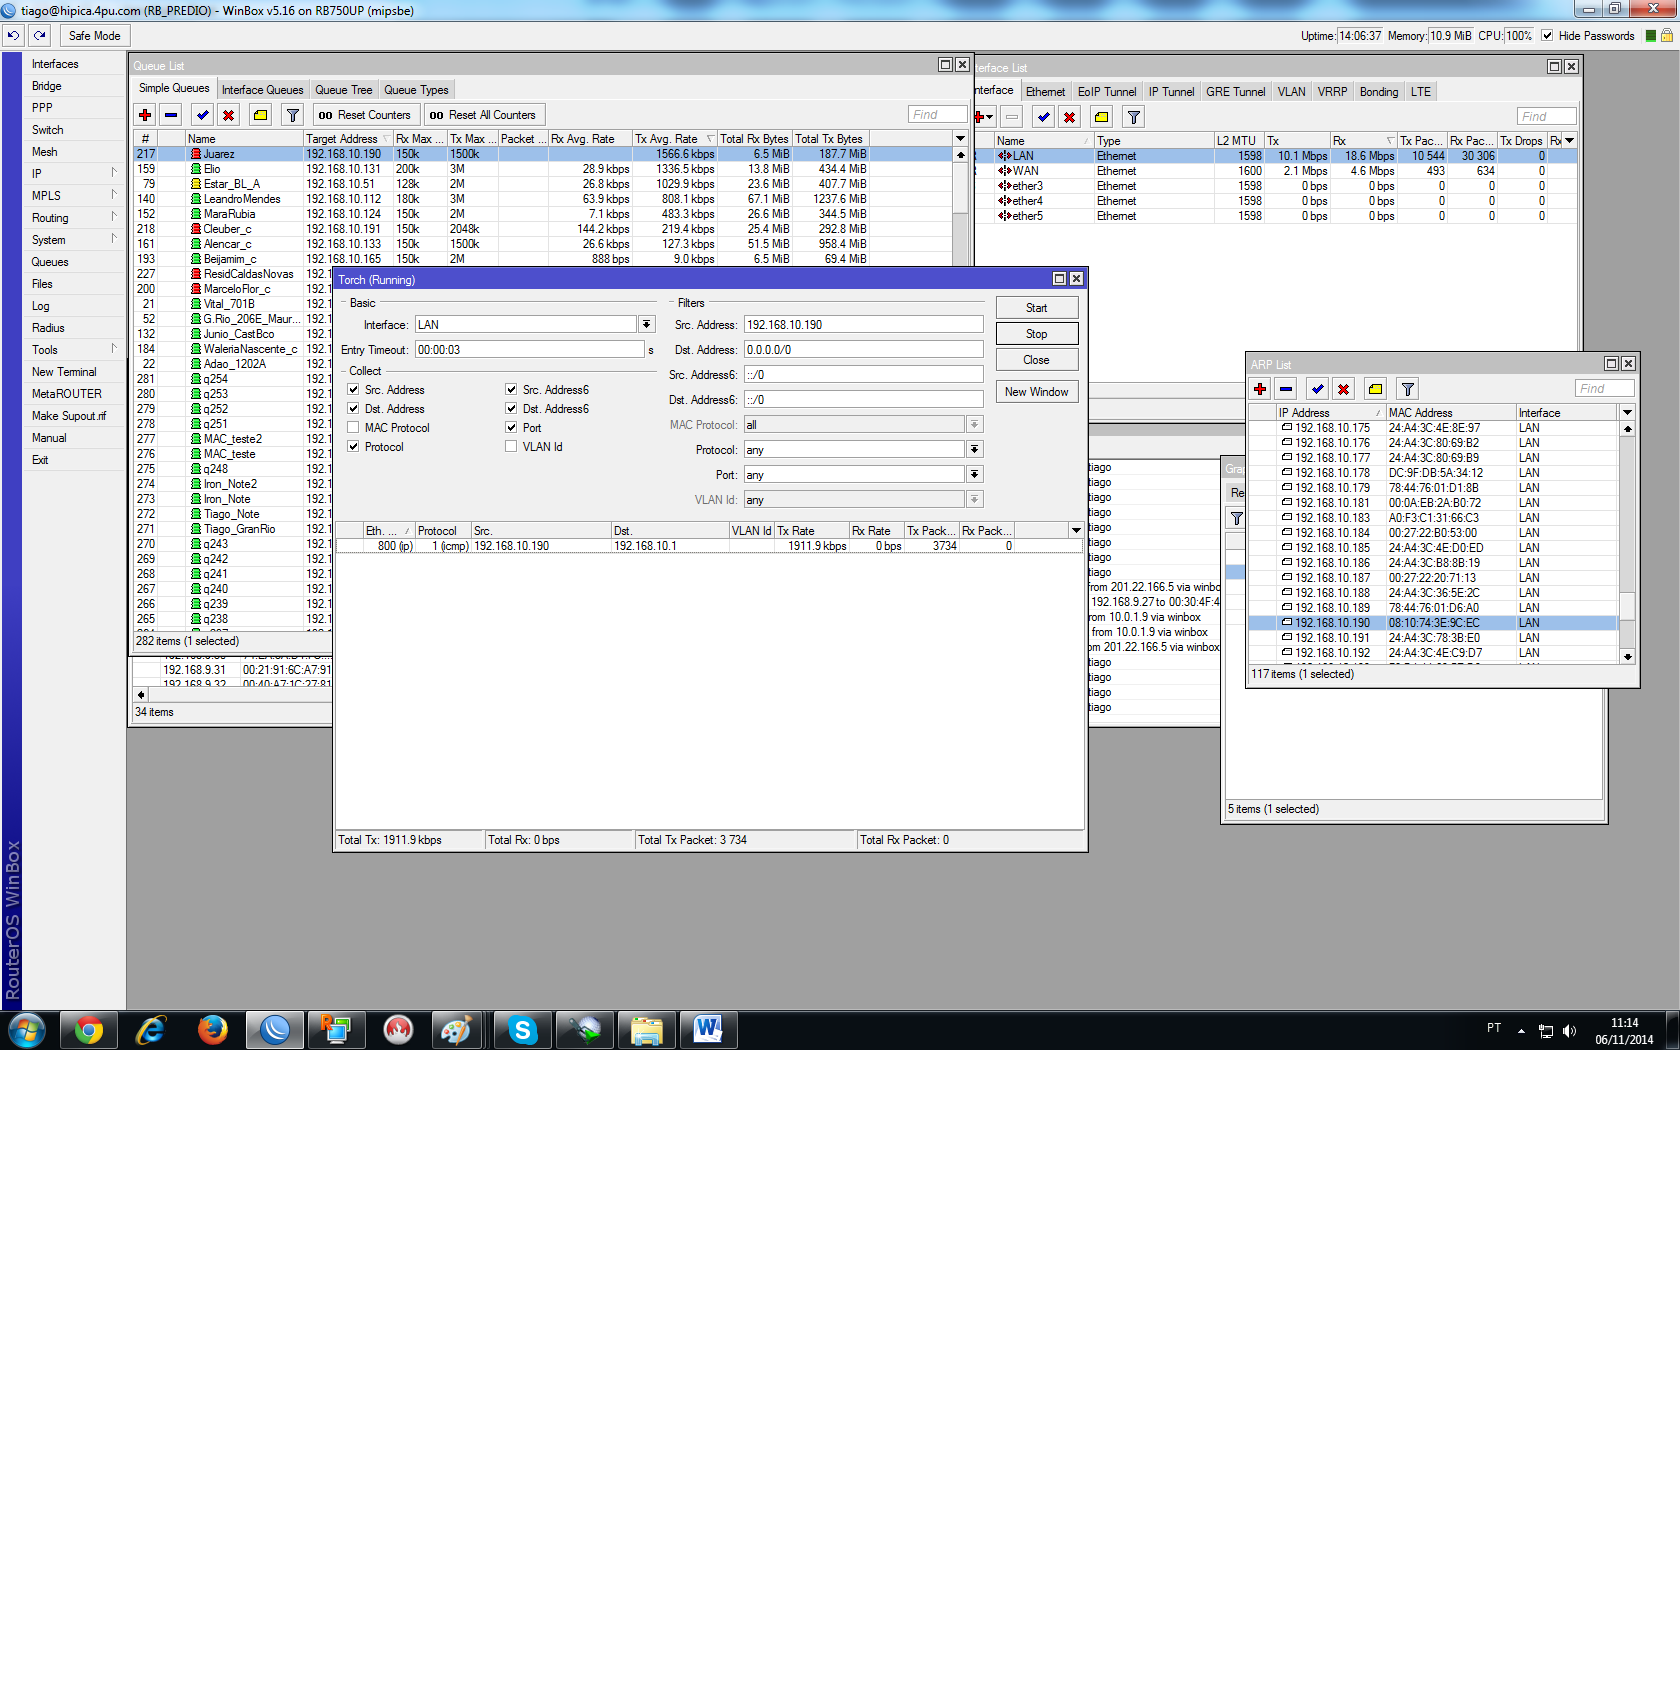Viewport: 1680px width, 1684px height.
Task: Open Queue List filter funnel
Action: pyautogui.click(x=293, y=115)
